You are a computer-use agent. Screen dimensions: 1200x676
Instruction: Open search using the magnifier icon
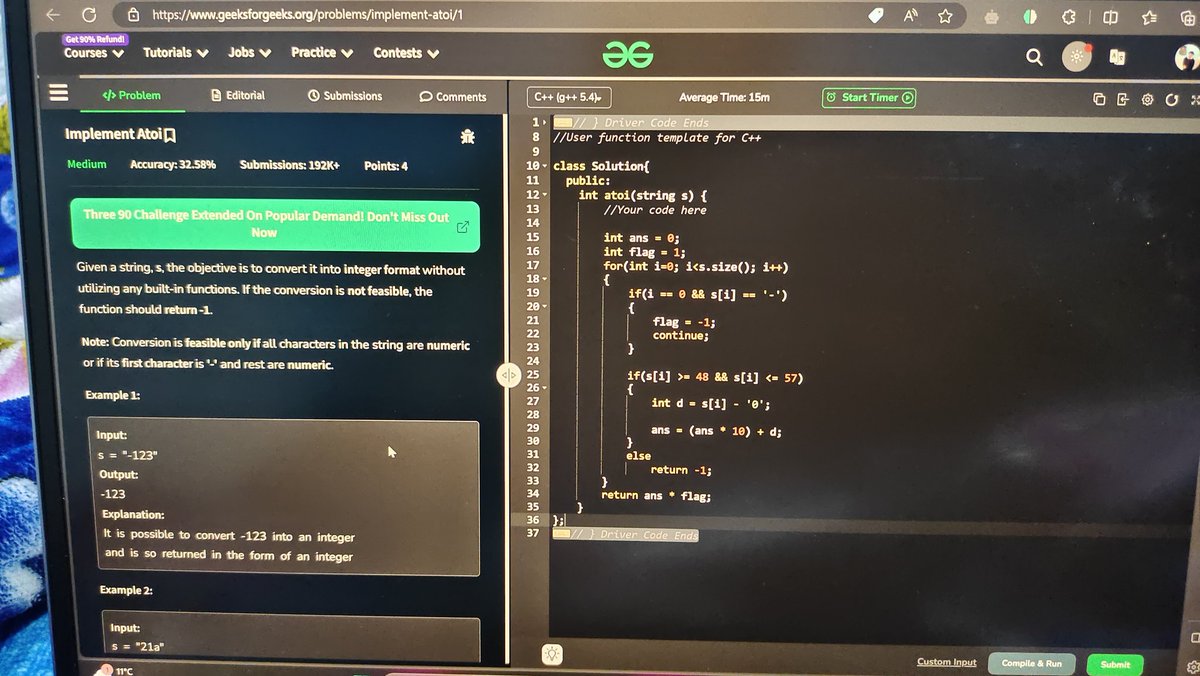point(1034,57)
